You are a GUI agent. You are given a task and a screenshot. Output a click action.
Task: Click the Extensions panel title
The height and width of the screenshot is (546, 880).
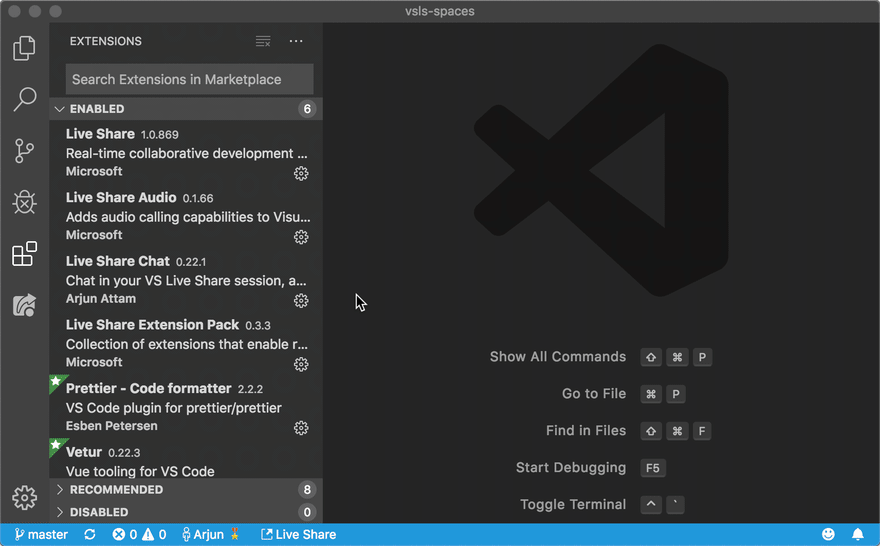pos(106,41)
